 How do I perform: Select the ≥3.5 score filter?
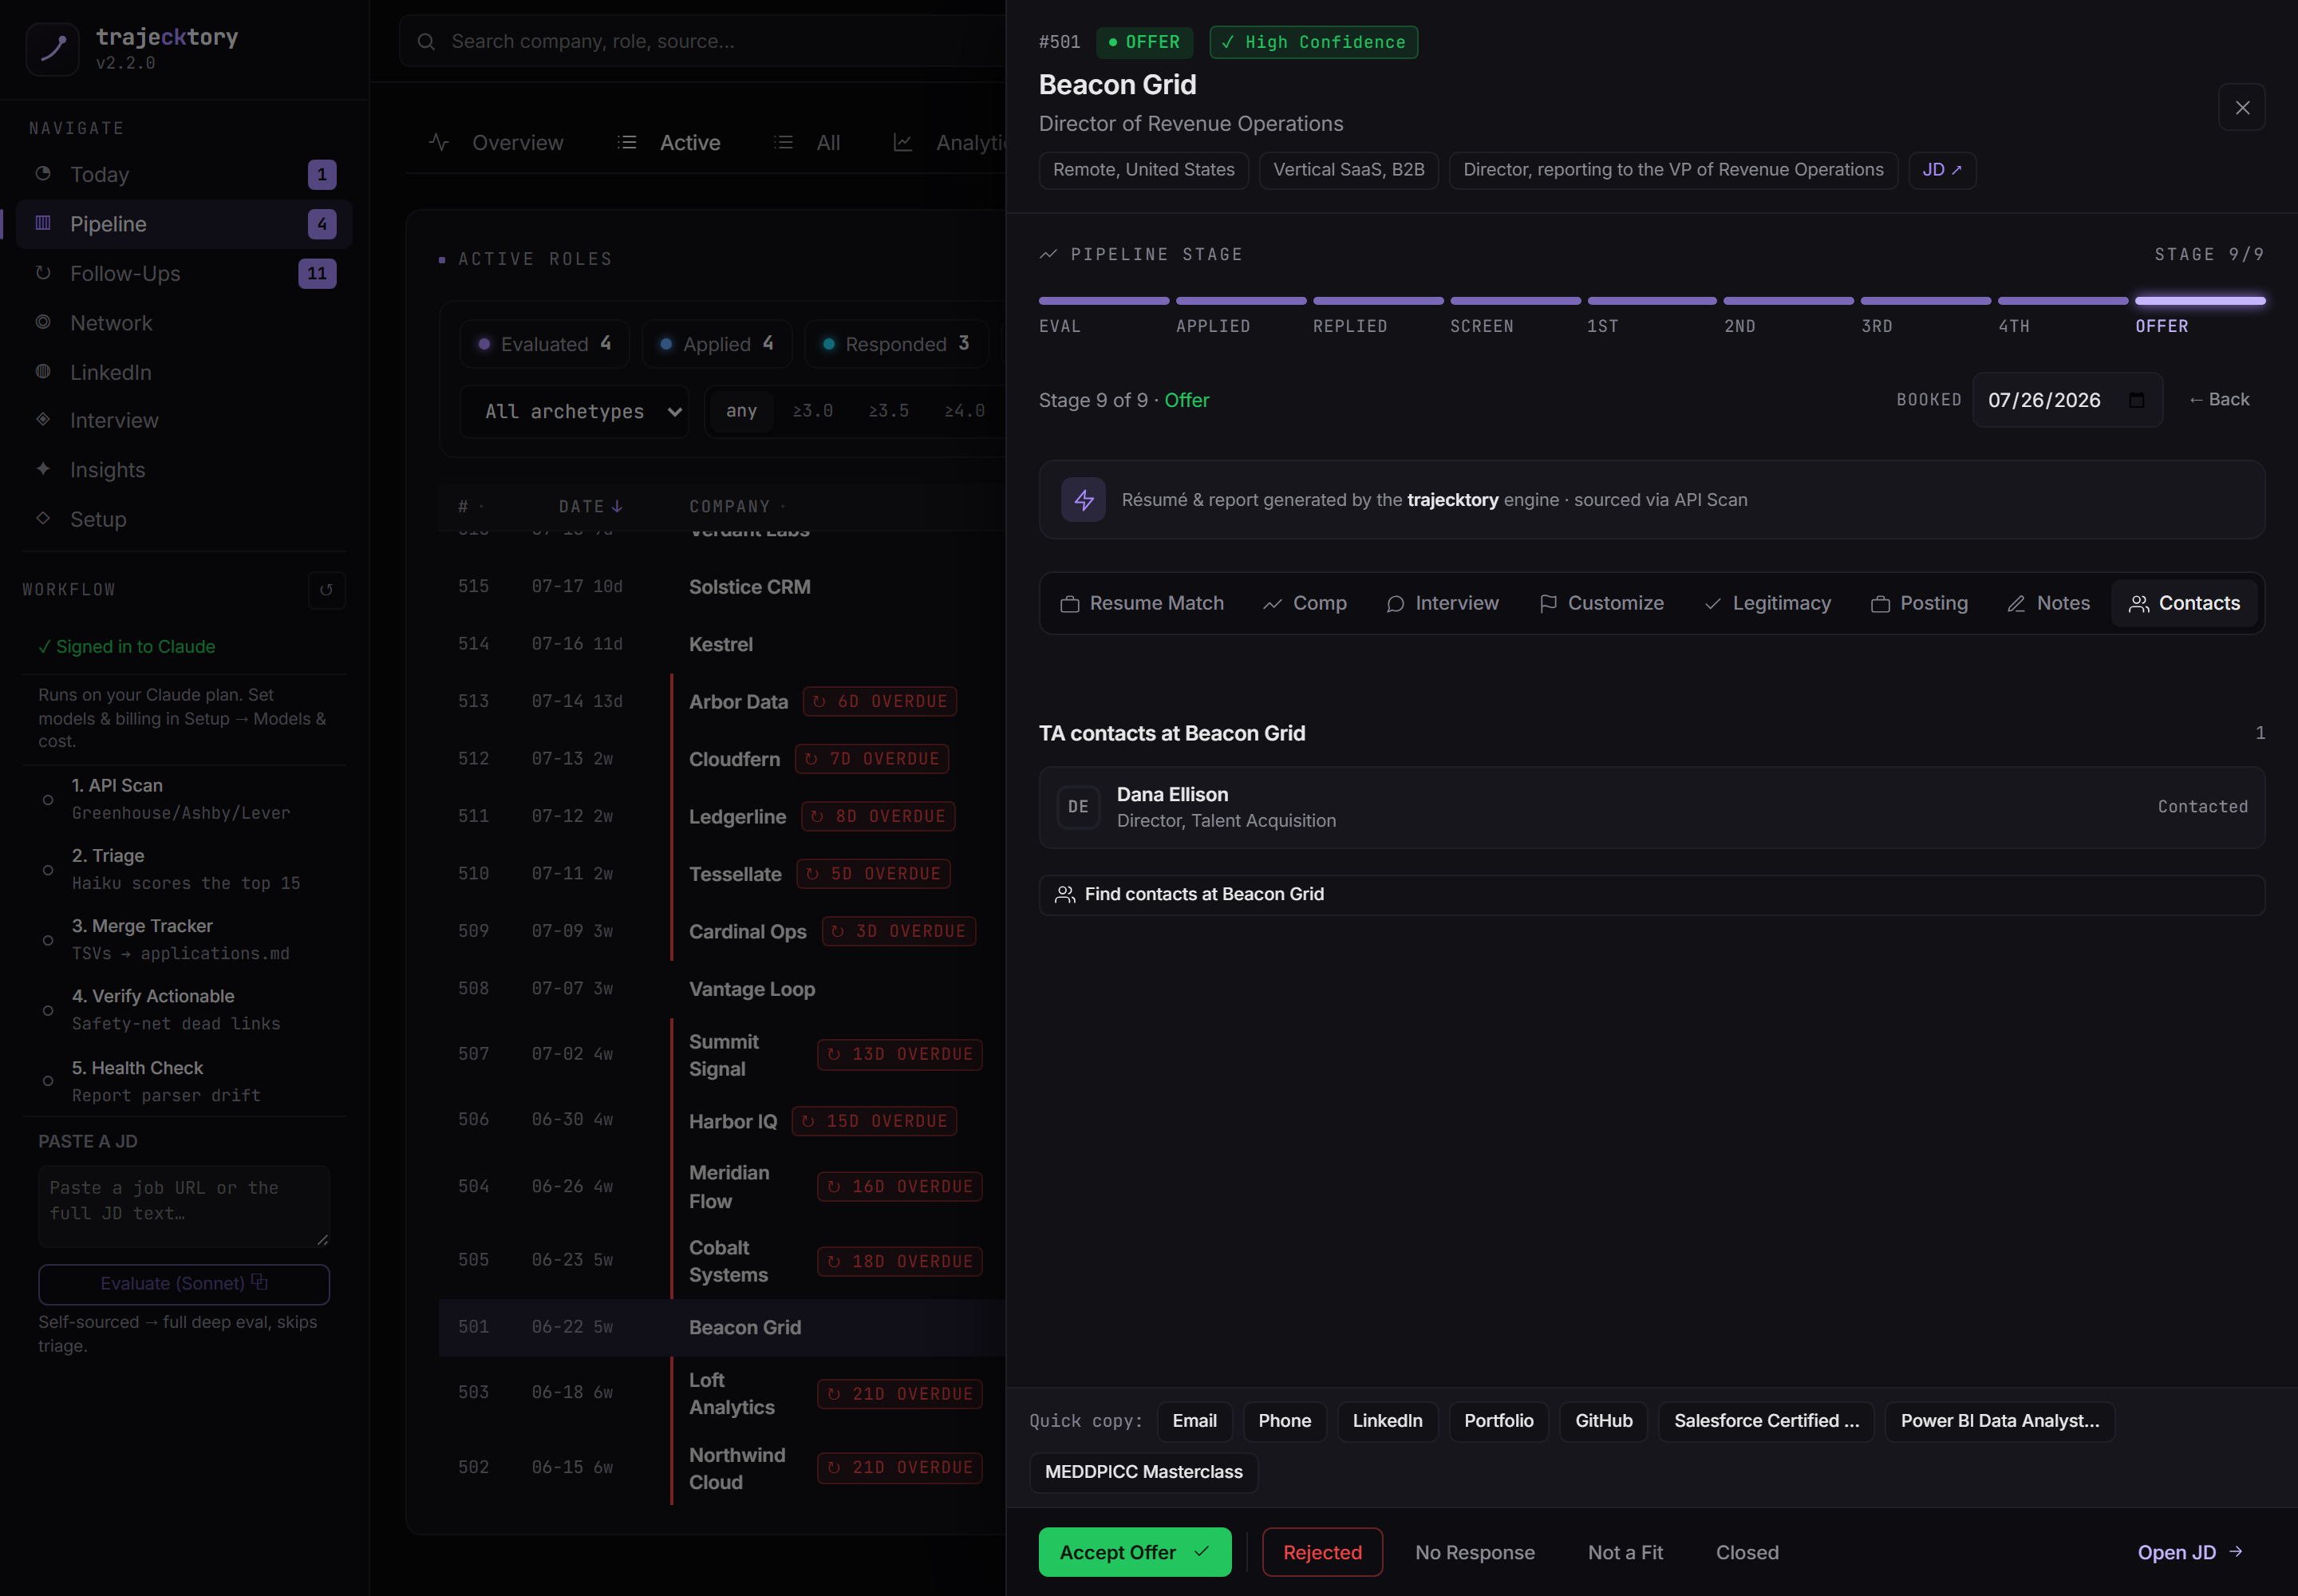[x=889, y=411]
